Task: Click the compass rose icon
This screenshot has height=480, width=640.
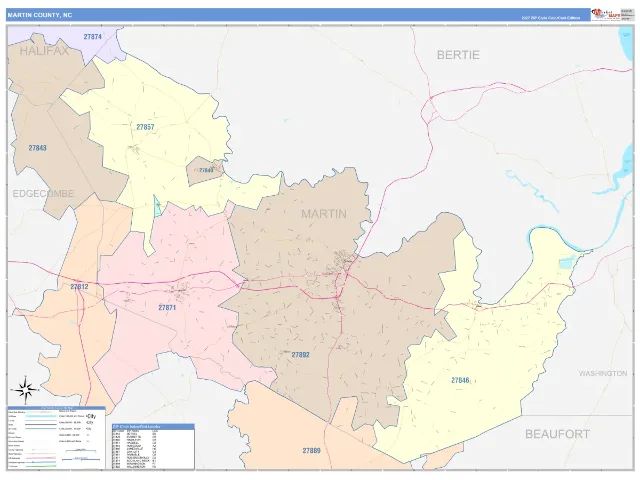Action: [x=26, y=390]
